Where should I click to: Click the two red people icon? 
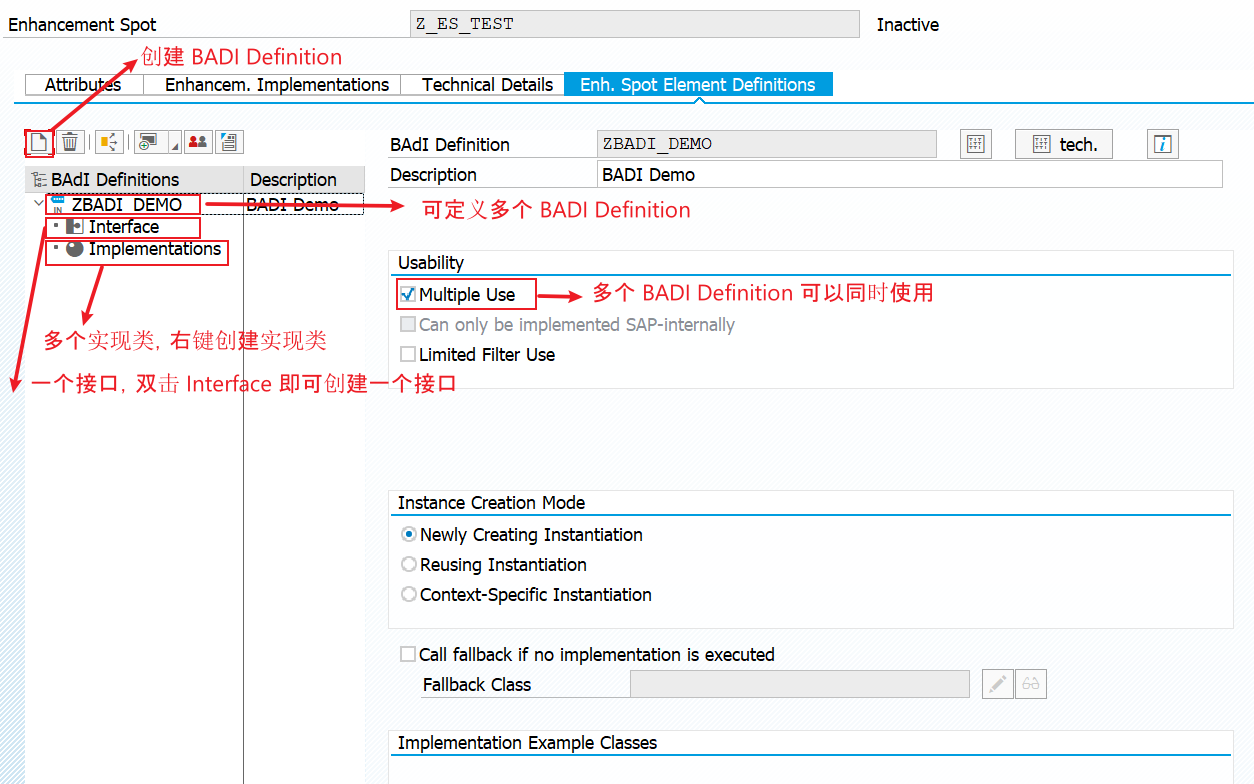pyautogui.click(x=198, y=142)
